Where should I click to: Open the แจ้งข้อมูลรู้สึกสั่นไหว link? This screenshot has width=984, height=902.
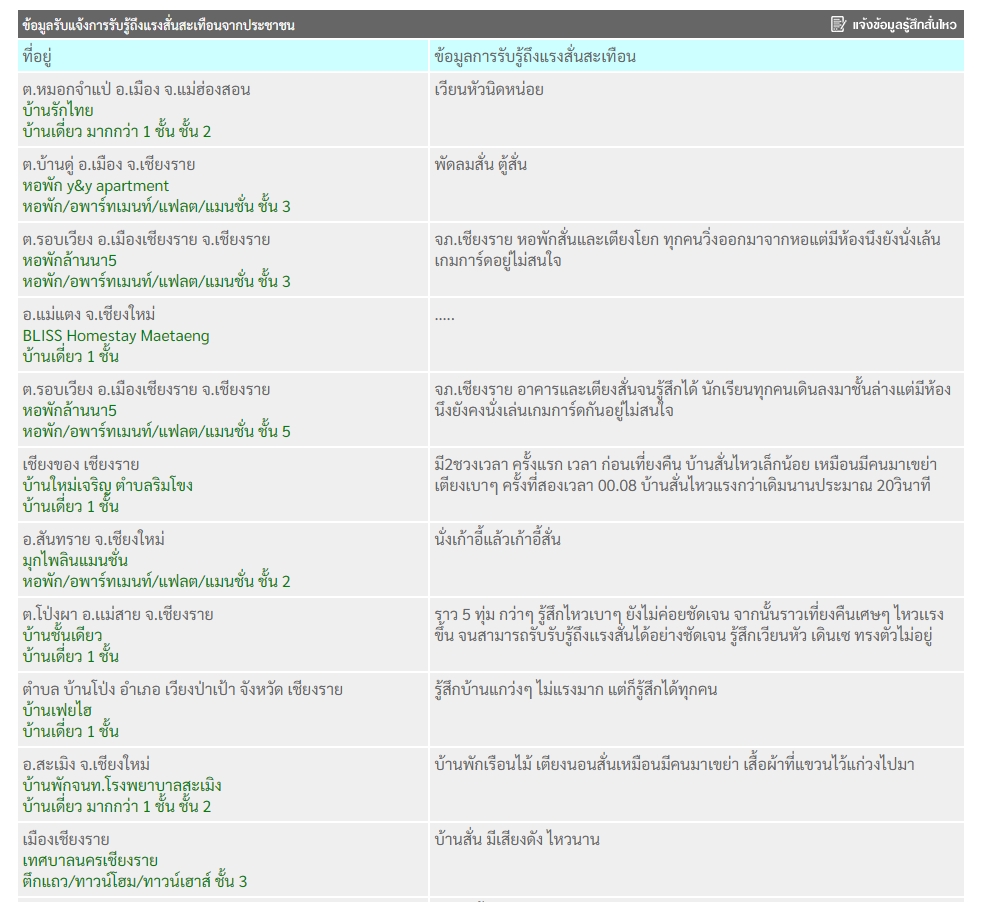[904, 24]
